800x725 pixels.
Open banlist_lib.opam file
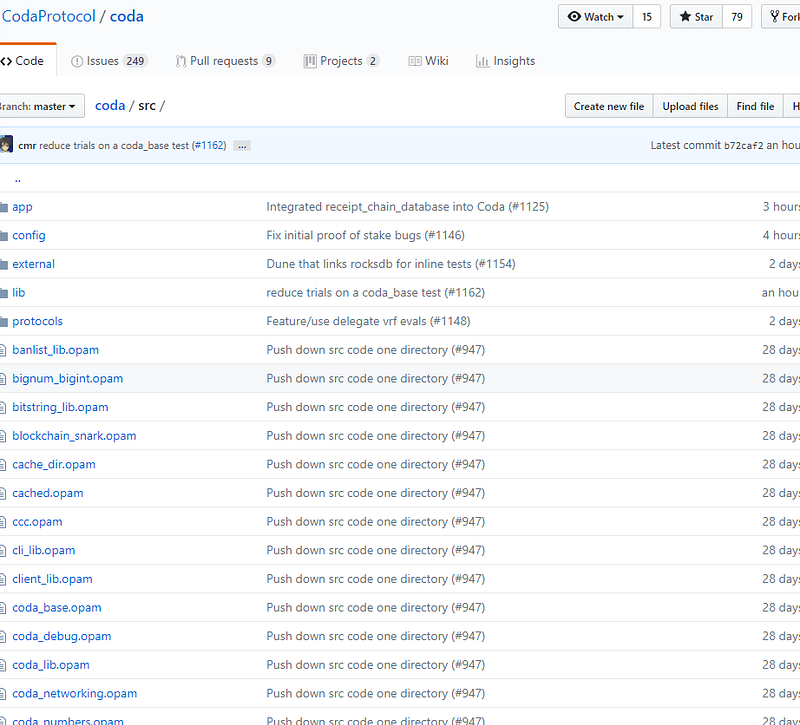click(56, 350)
